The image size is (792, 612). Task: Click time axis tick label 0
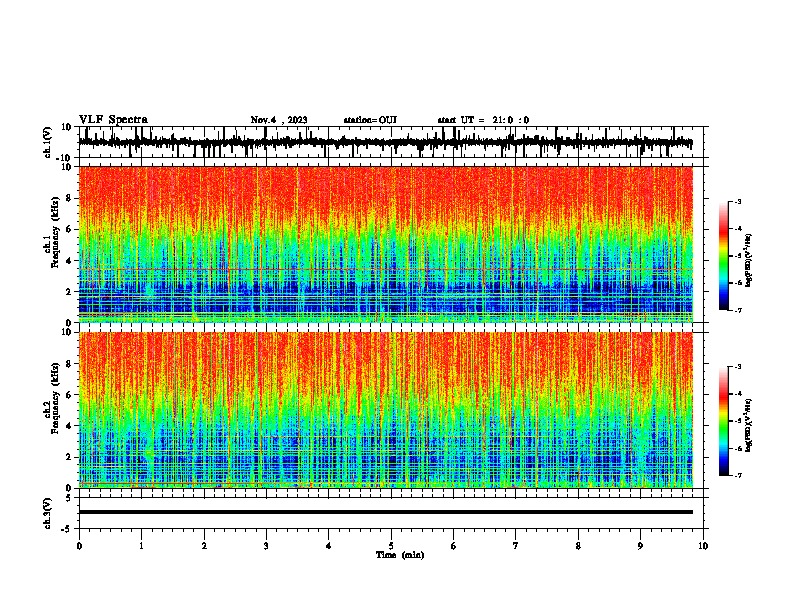79,546
